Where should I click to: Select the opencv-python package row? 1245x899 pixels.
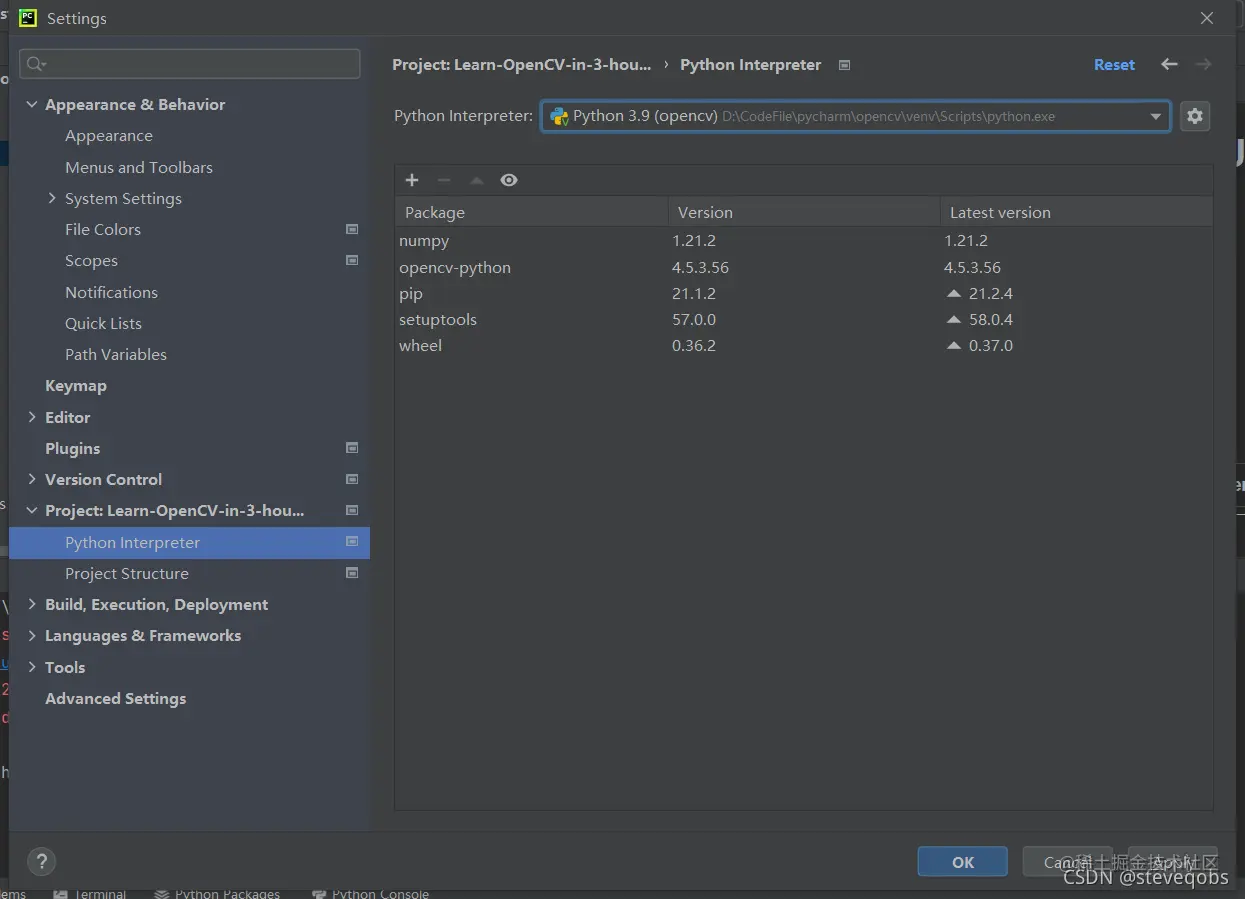coord(804,267)
